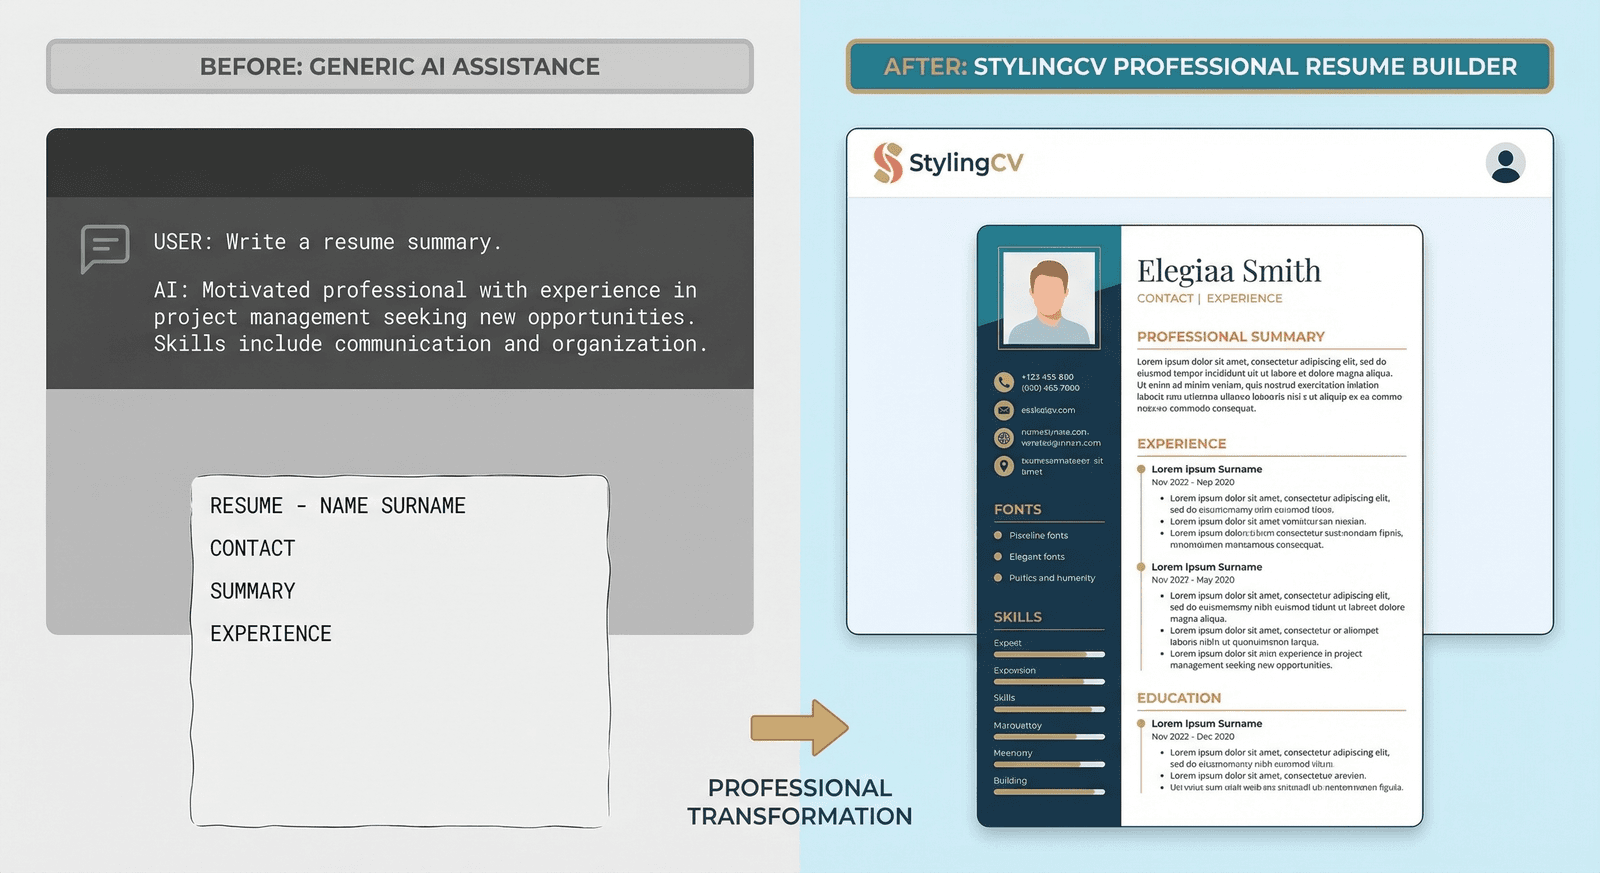Click the phone icon in resume sidebar
The height and width of the screenshot is (873, 1600).
tap(1004, 382)
